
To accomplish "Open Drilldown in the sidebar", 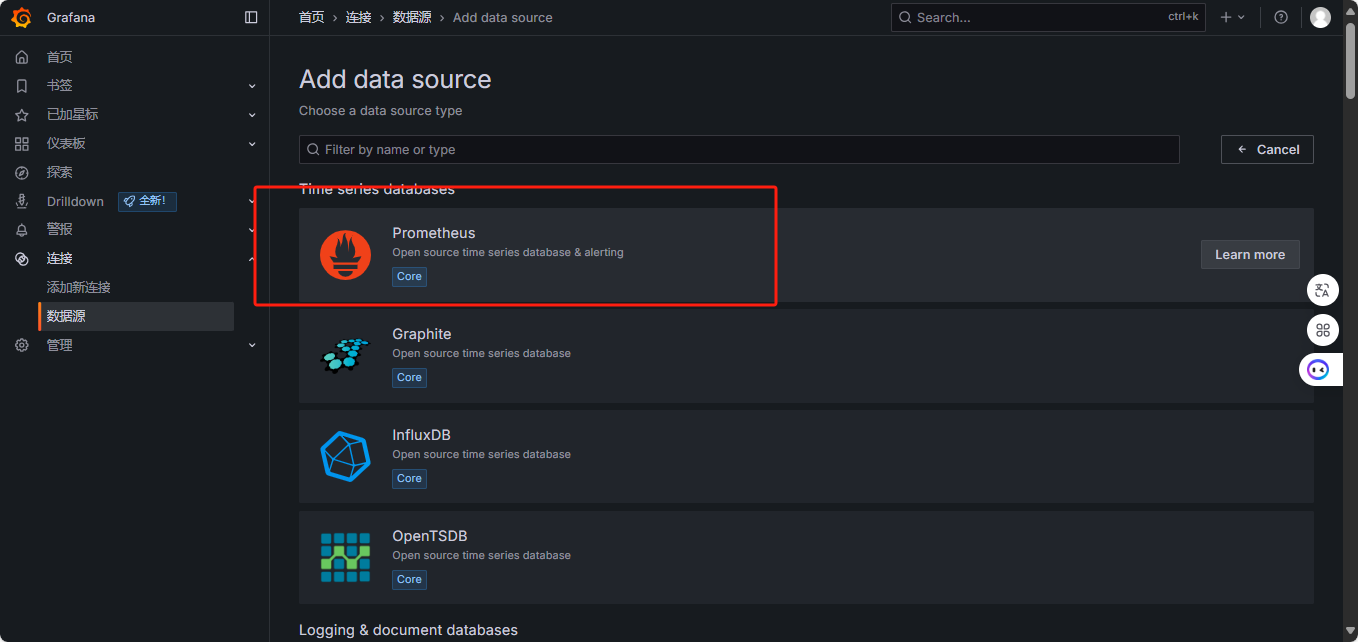I will 75,201.
